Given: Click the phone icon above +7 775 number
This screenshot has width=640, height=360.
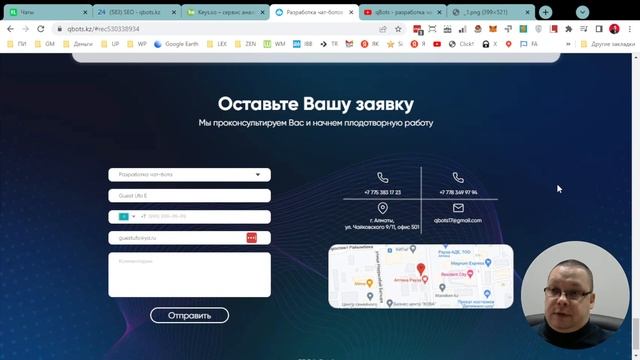Looking at the screenshot, I should click(x=382, y=178).
